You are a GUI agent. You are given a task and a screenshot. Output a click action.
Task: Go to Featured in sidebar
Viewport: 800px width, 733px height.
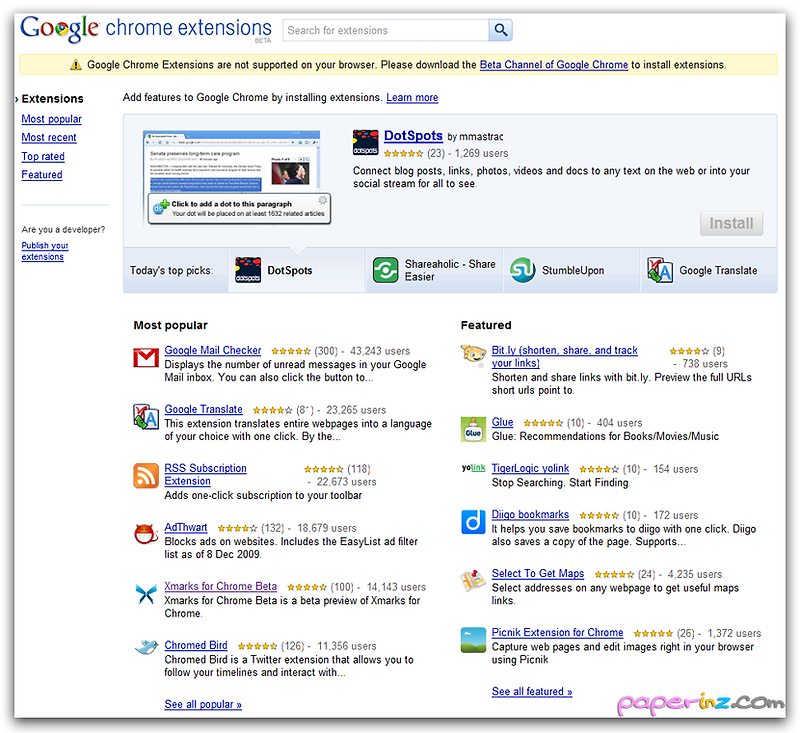tap(42, 174)
